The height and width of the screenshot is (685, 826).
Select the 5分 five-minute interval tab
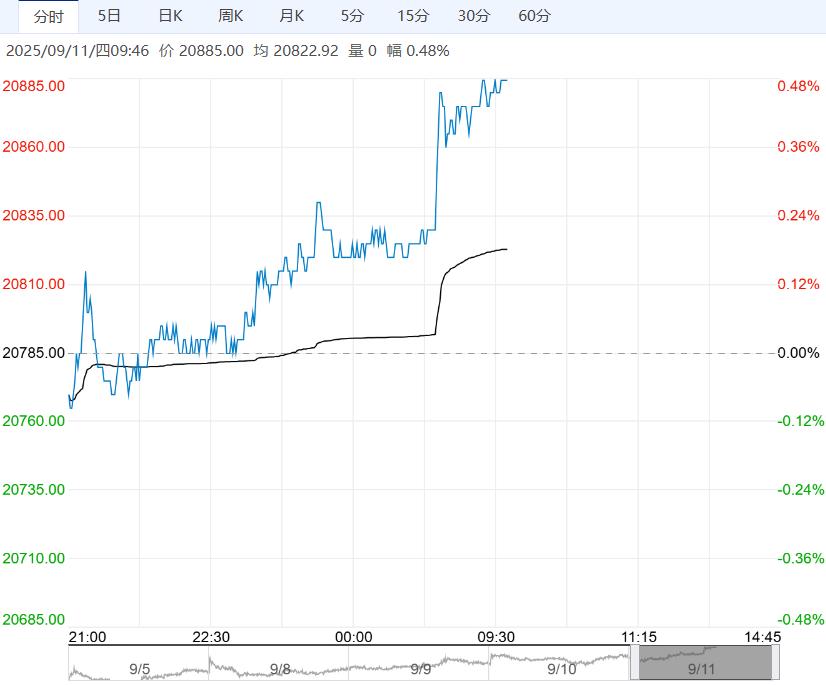point(352,16)
